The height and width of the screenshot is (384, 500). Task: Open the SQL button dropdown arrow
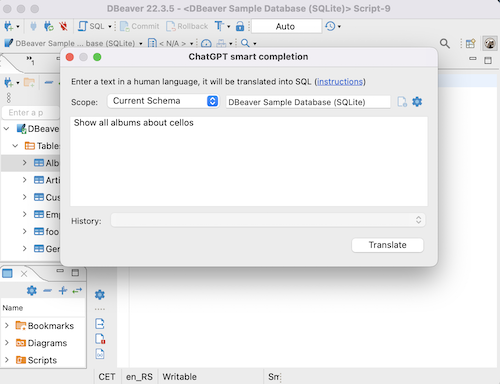click(x=110, y=26)
